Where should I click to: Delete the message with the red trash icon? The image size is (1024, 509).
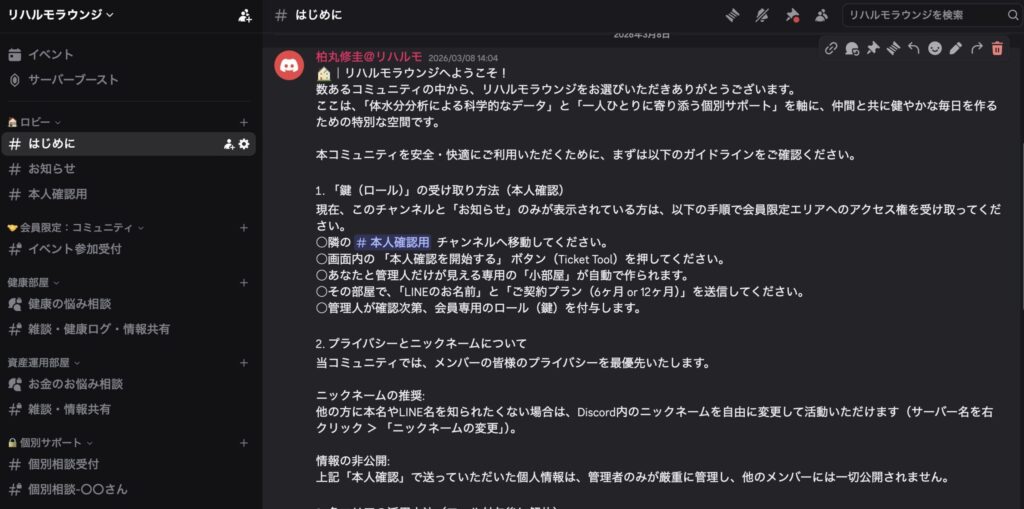pyautogui.click(x=997, y=48)
